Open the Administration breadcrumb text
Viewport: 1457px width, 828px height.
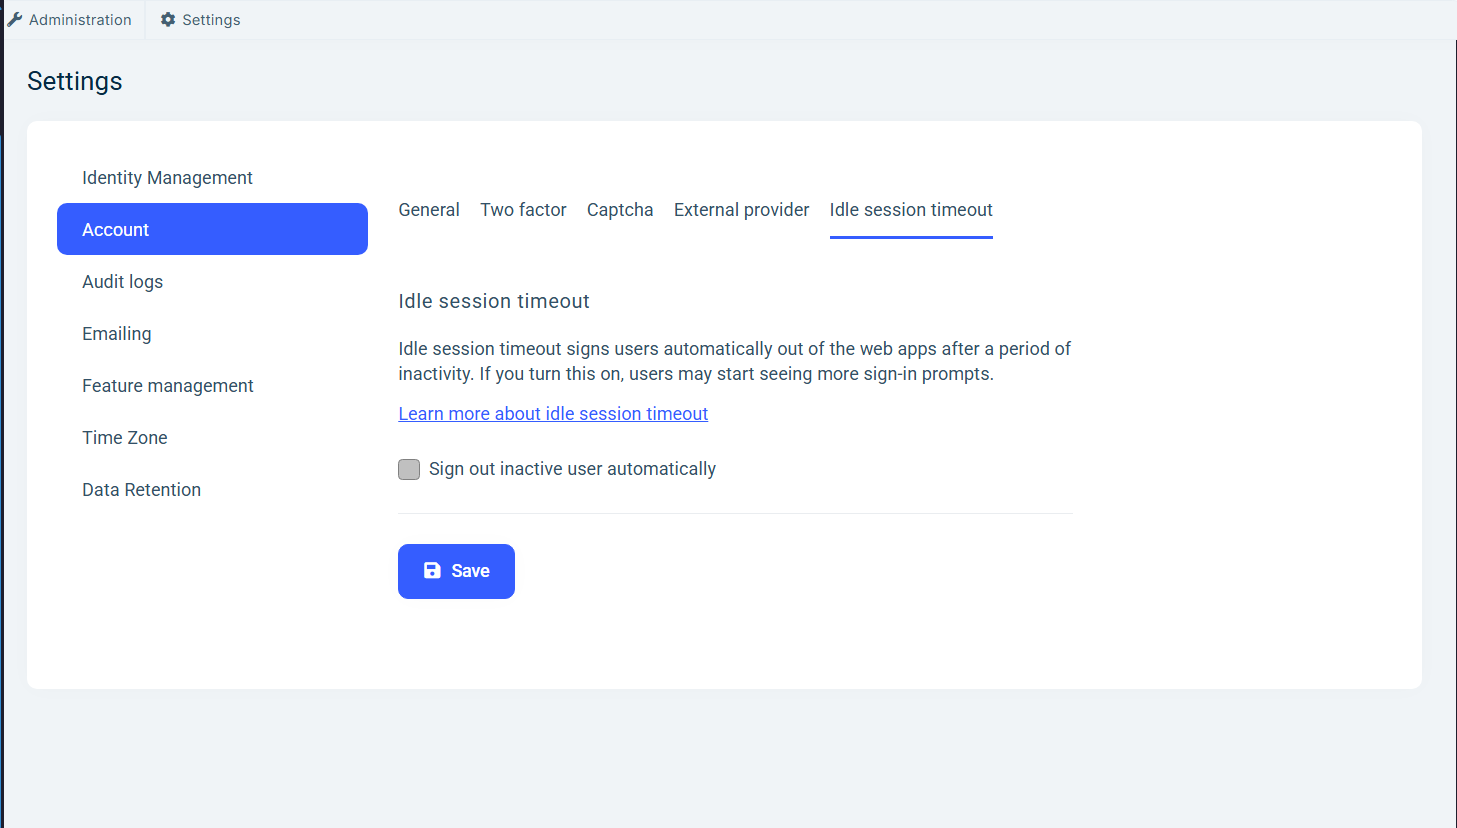(80, 19)
